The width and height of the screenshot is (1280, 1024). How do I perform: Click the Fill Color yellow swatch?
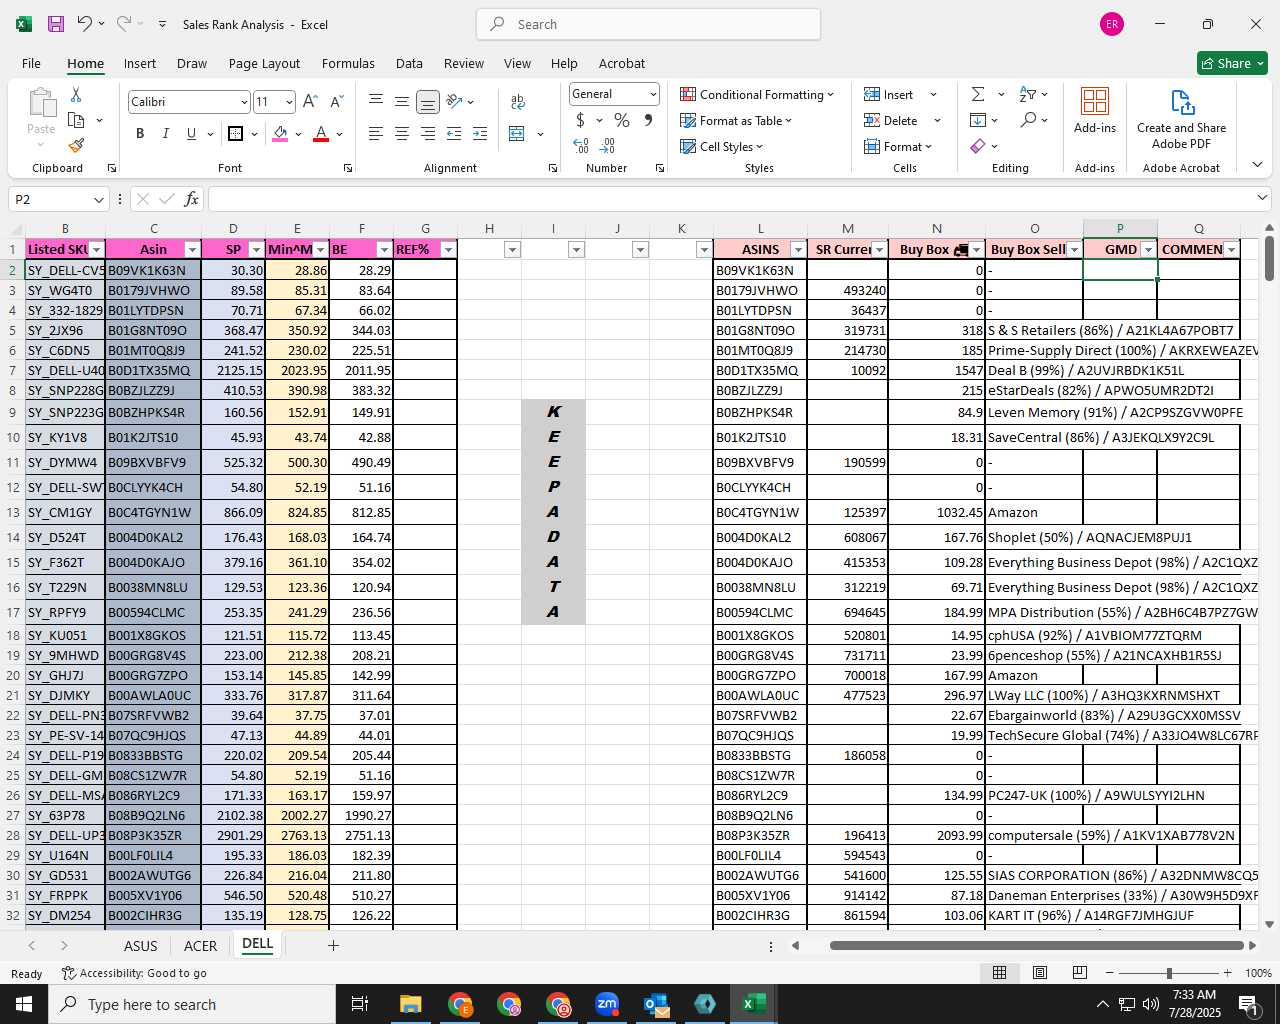tap(280, 134)
